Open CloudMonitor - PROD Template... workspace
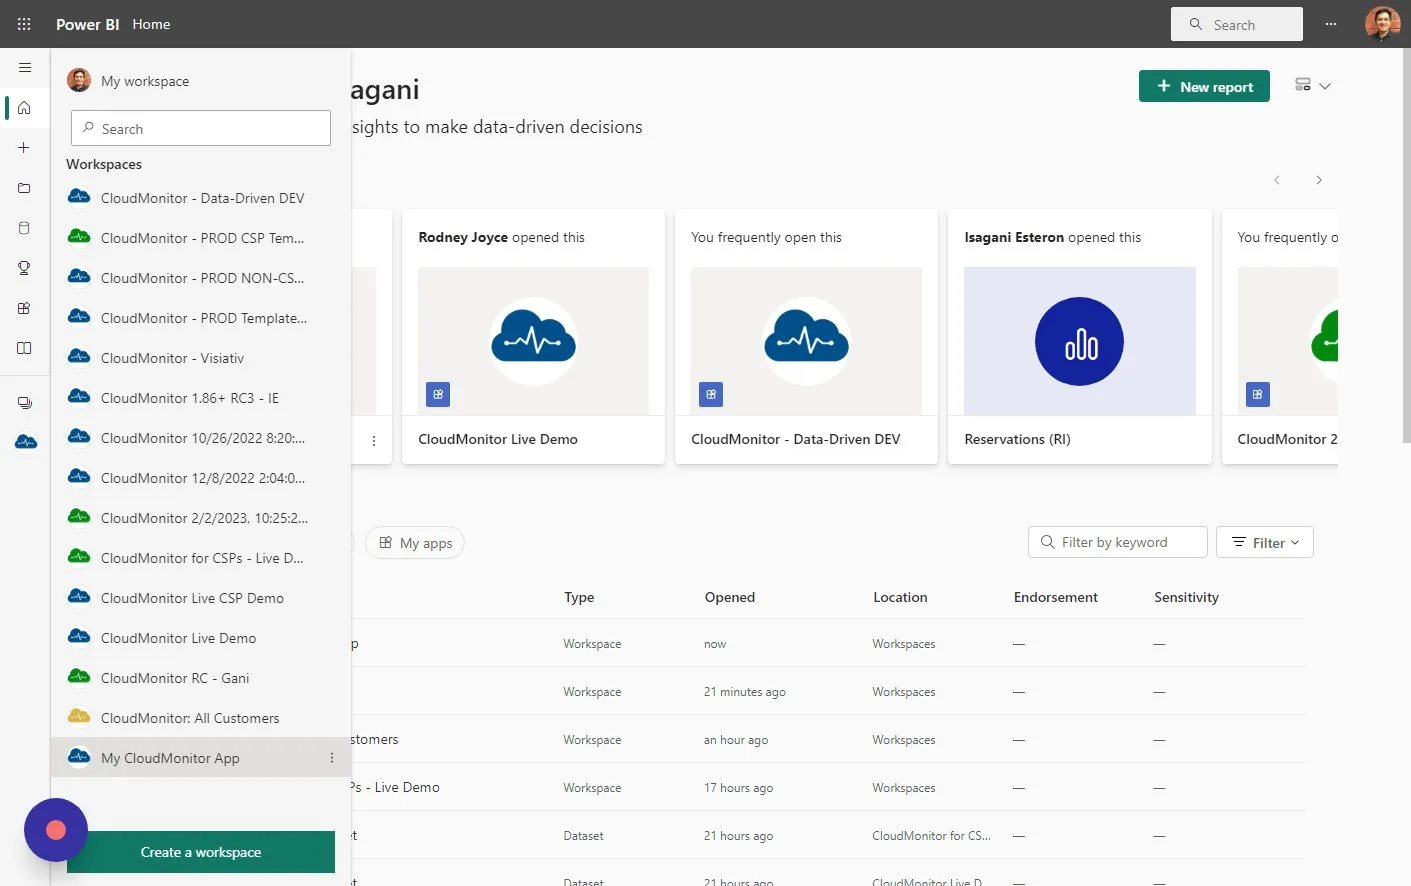The image size is (1411, 886). tap(201, 318)
